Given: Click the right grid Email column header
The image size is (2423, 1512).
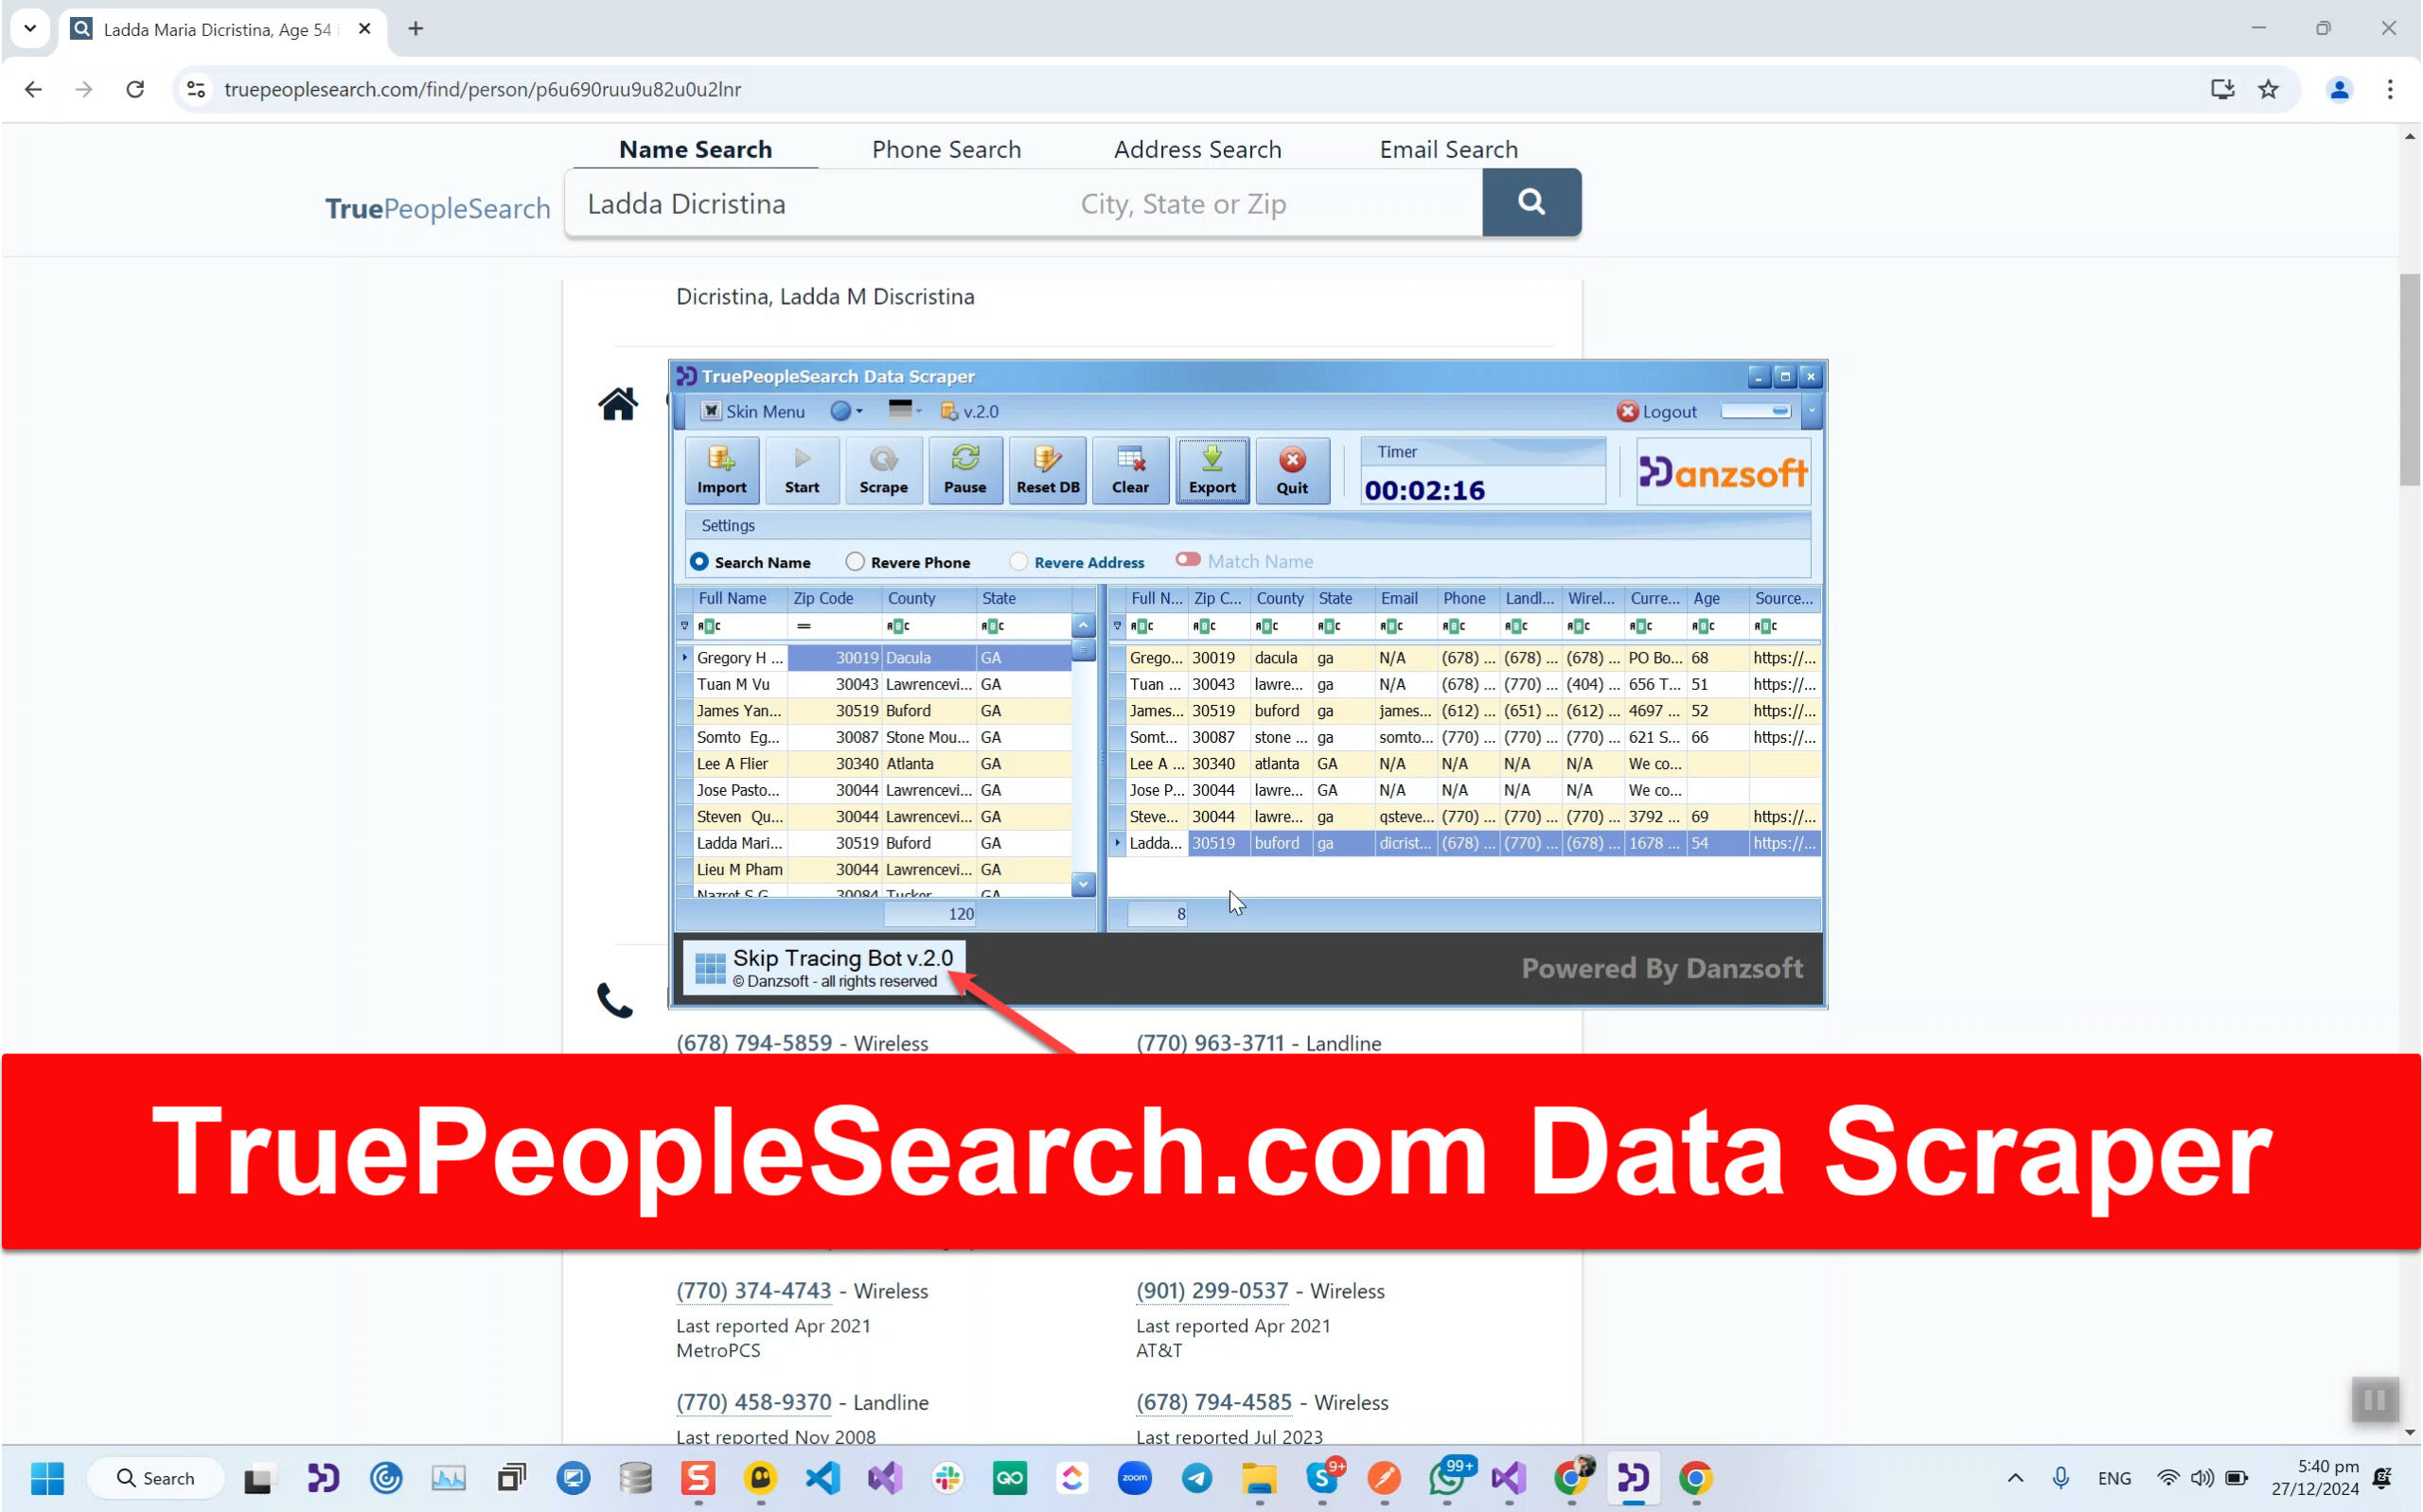Looking at the screenshot, I should [1406, 598].
